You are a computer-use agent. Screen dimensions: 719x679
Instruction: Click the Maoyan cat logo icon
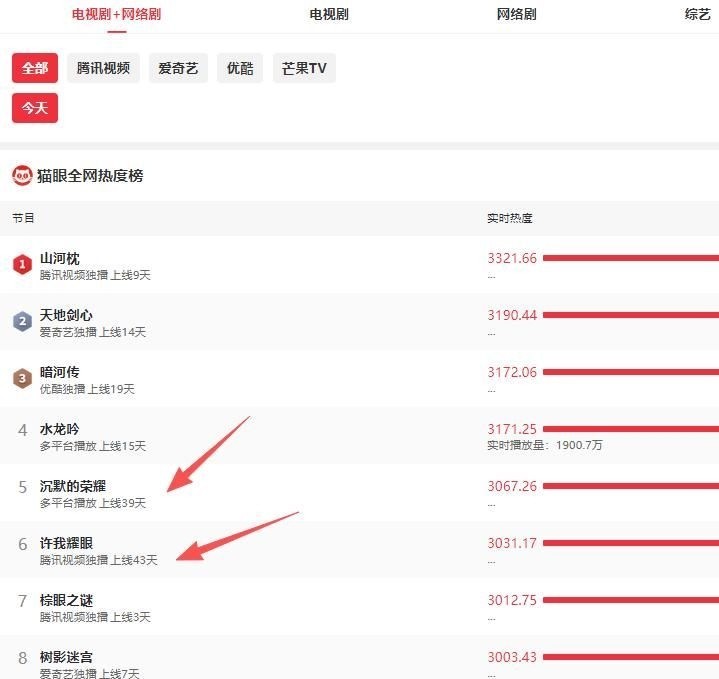pyautogui.click(x=22, y=176)
